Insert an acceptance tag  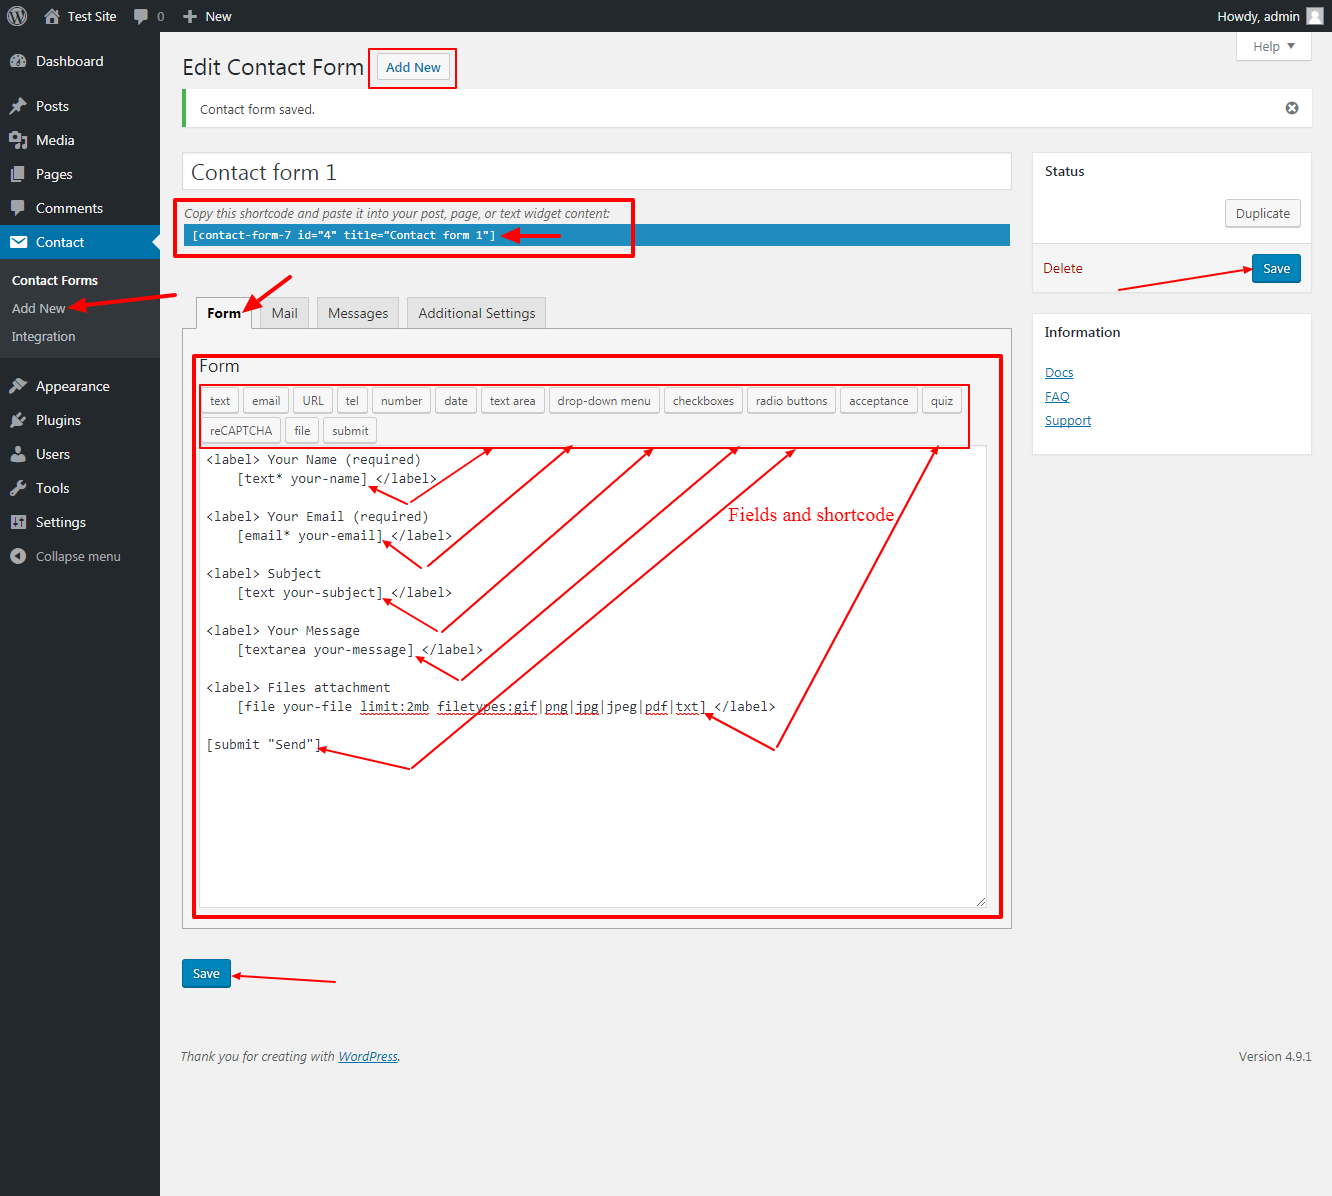click(x=879, y=401)
